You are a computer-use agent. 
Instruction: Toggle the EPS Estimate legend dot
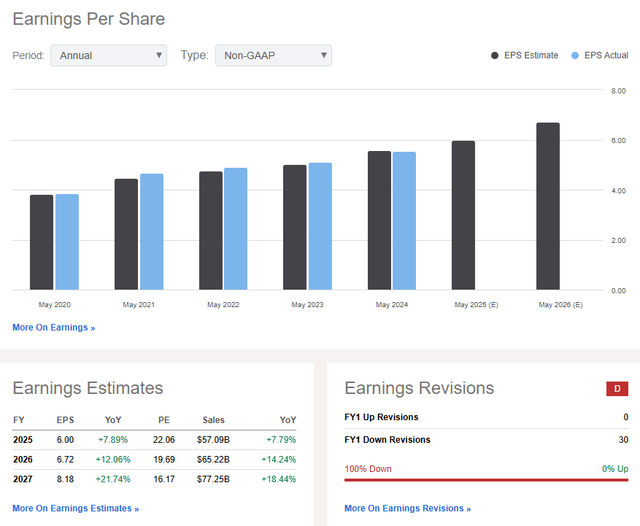(x=496, y=56)
